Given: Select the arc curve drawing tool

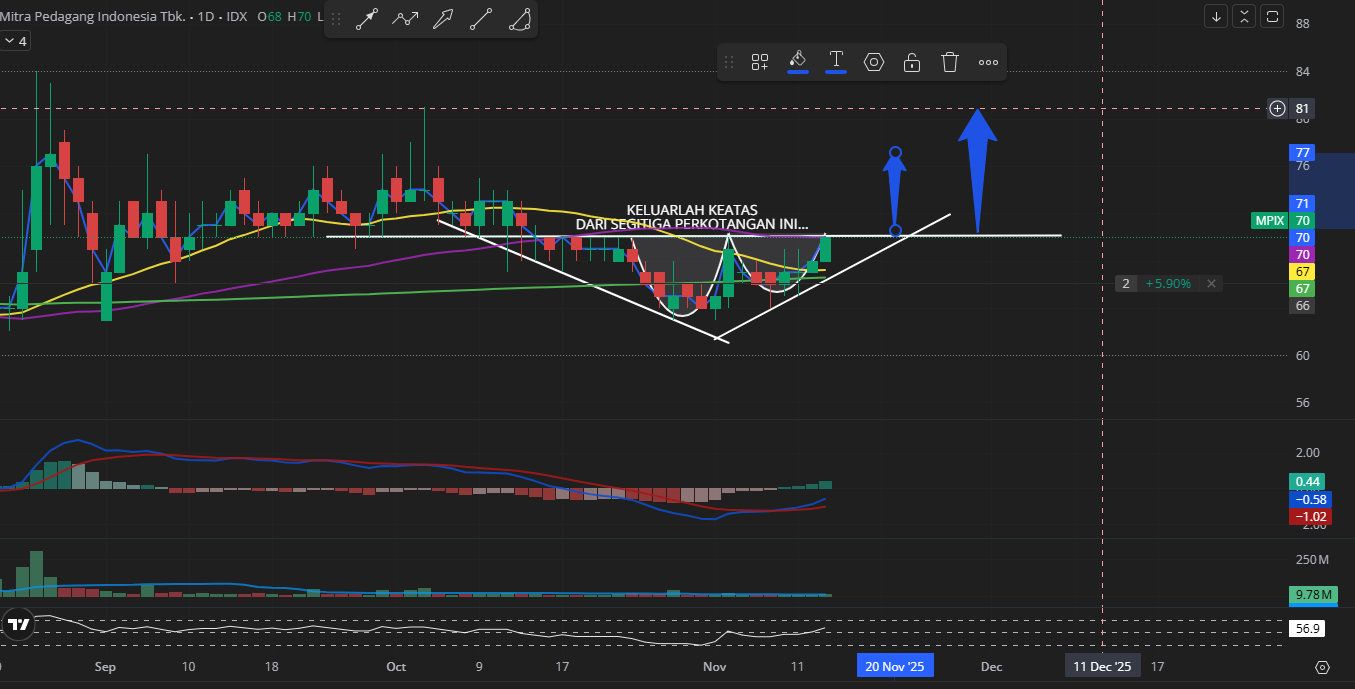Looking at the screenshot, I should pos(519,19).
